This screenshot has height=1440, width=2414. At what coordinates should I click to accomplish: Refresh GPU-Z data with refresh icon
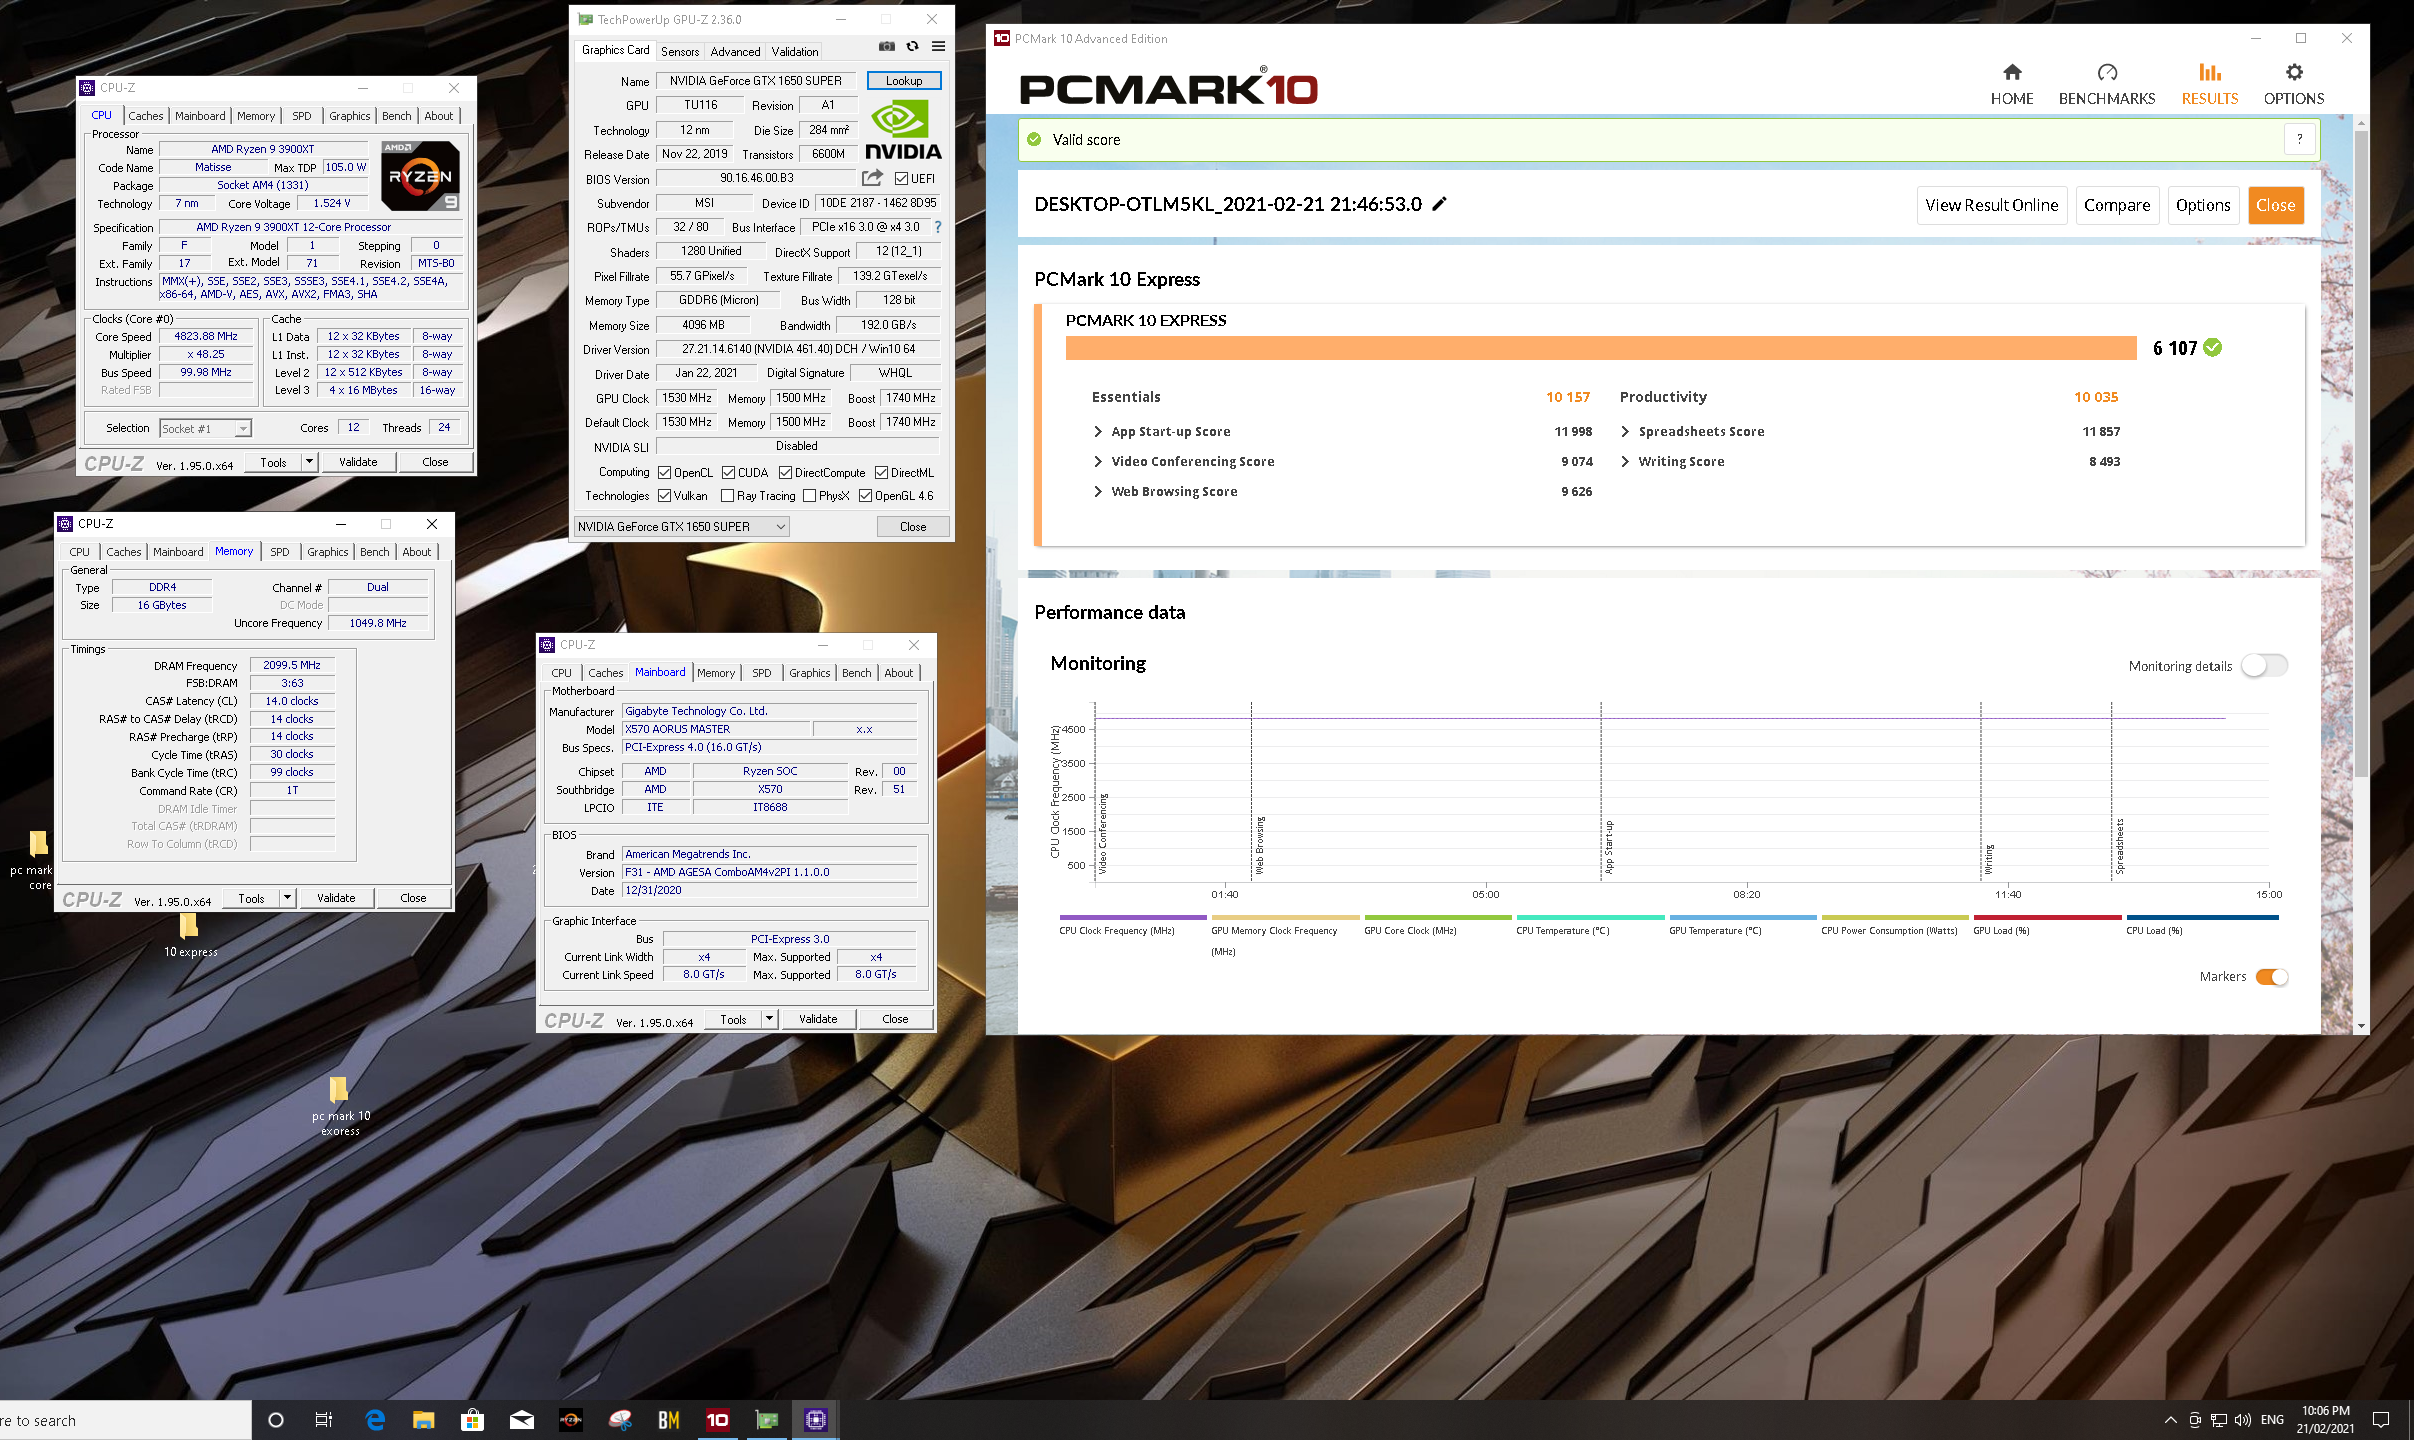click(912, 46)
